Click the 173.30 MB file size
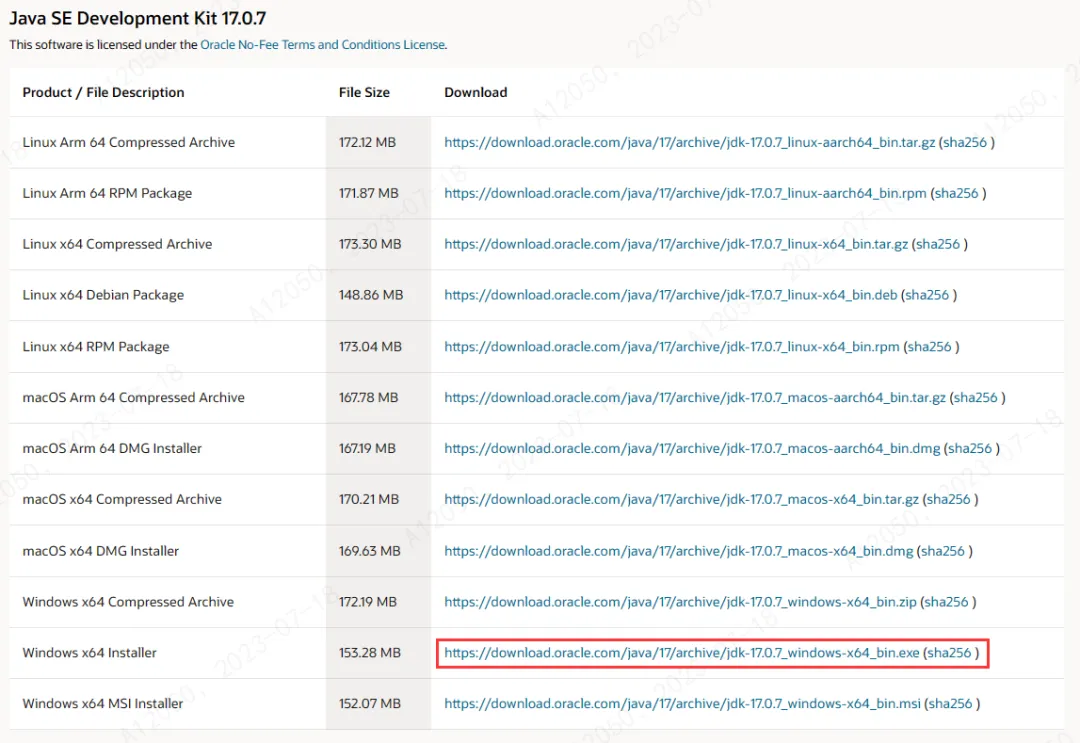The height and width of the screenshot is (743, 1080). coord(370,244)
